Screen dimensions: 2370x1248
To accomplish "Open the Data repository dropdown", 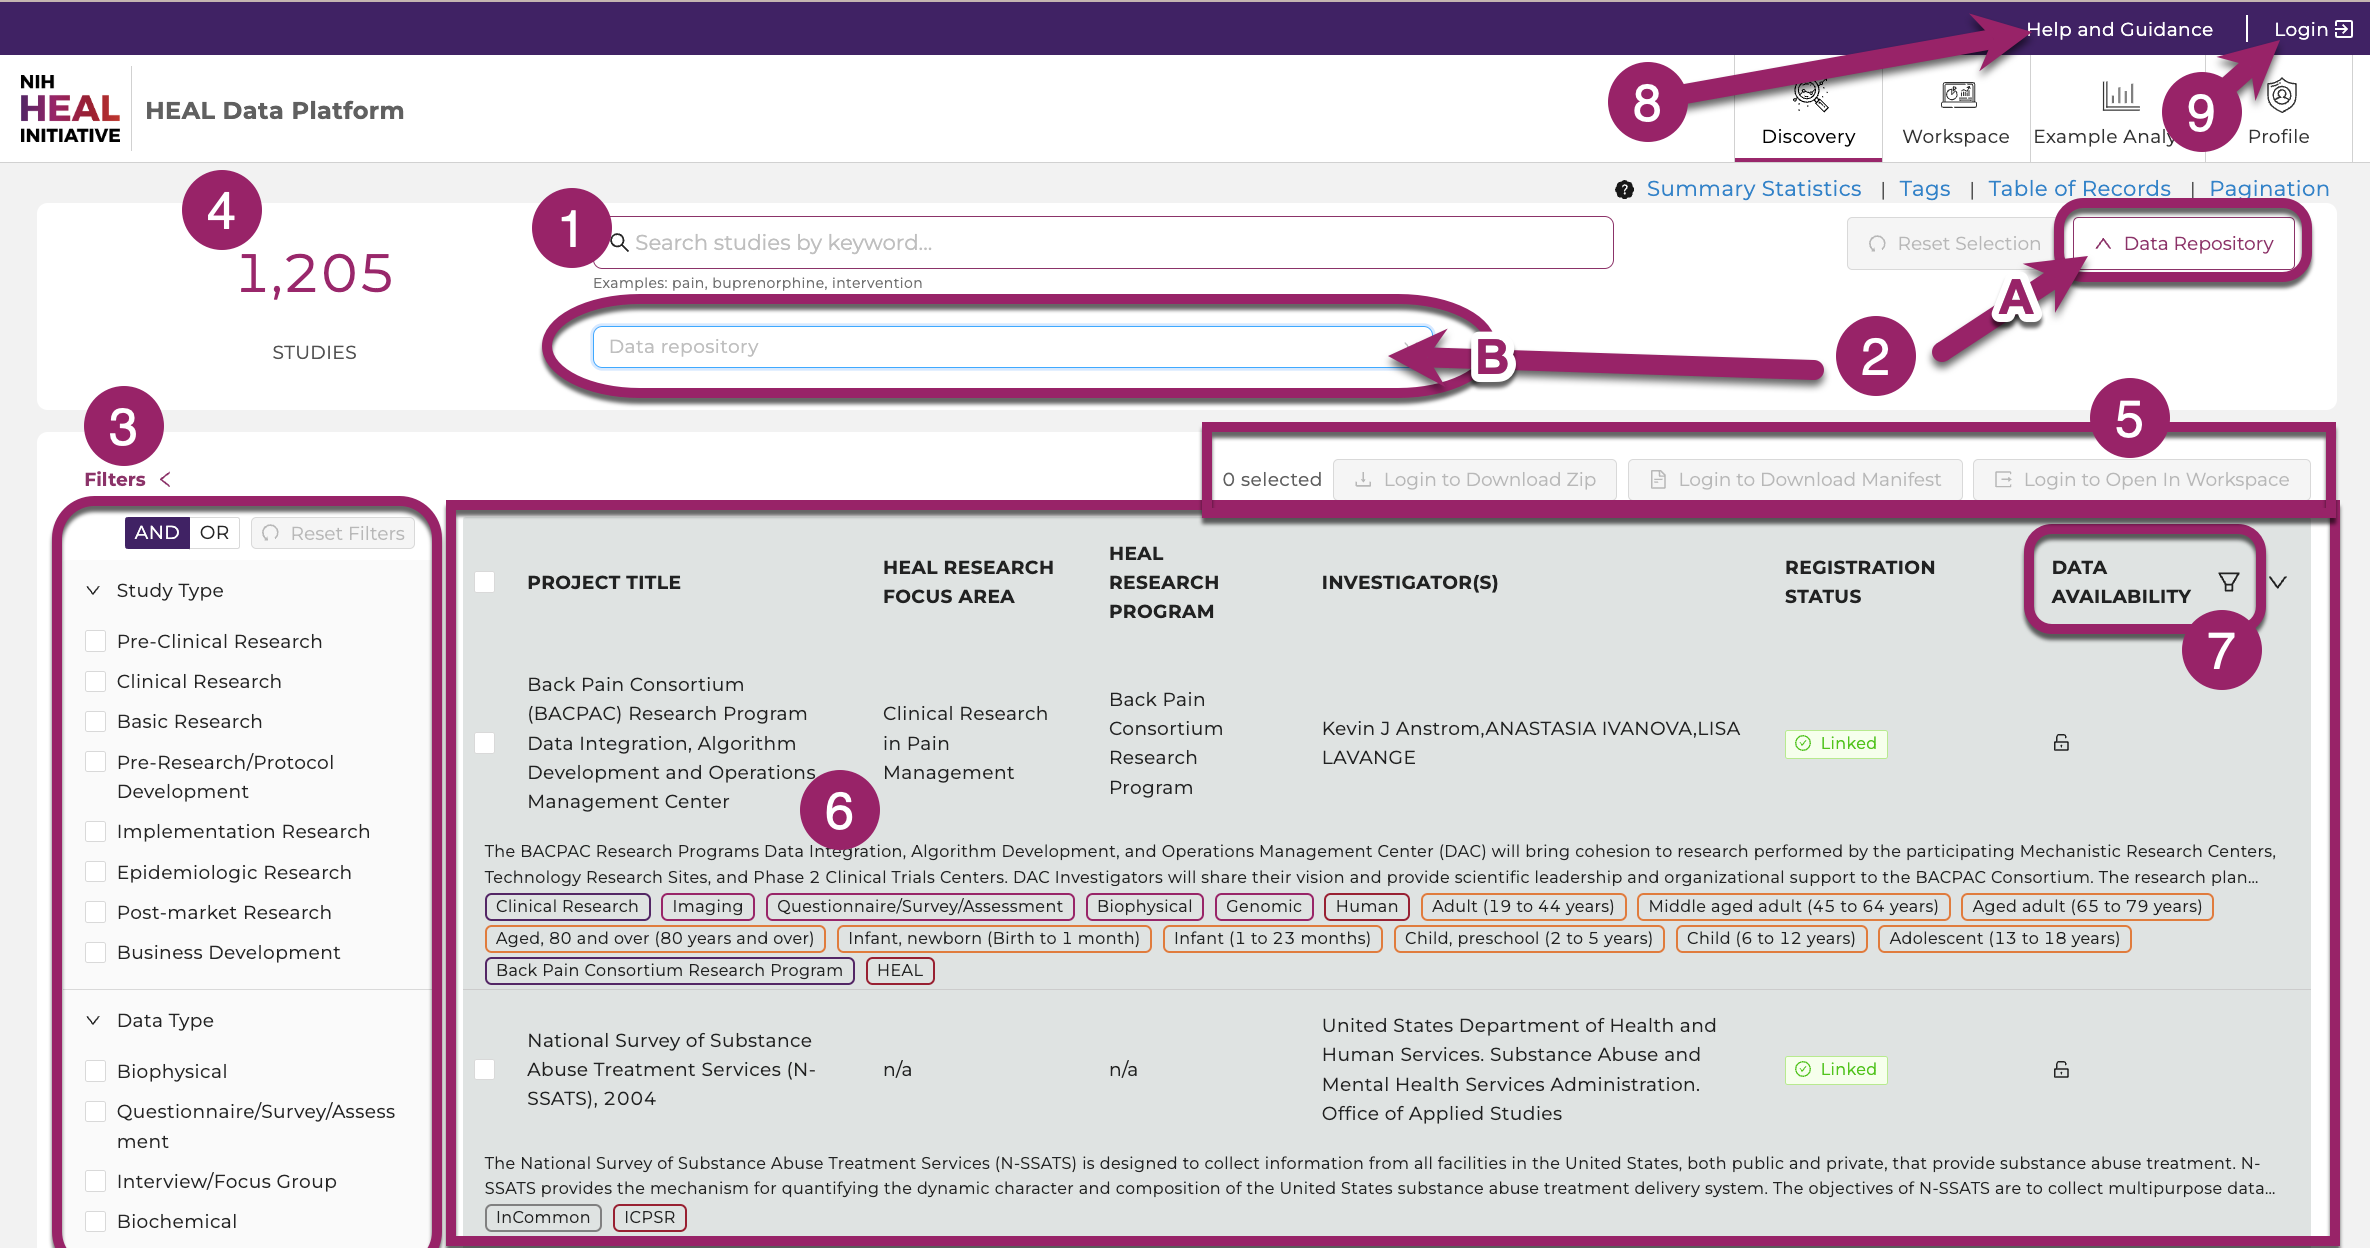I will [1012, 346].
